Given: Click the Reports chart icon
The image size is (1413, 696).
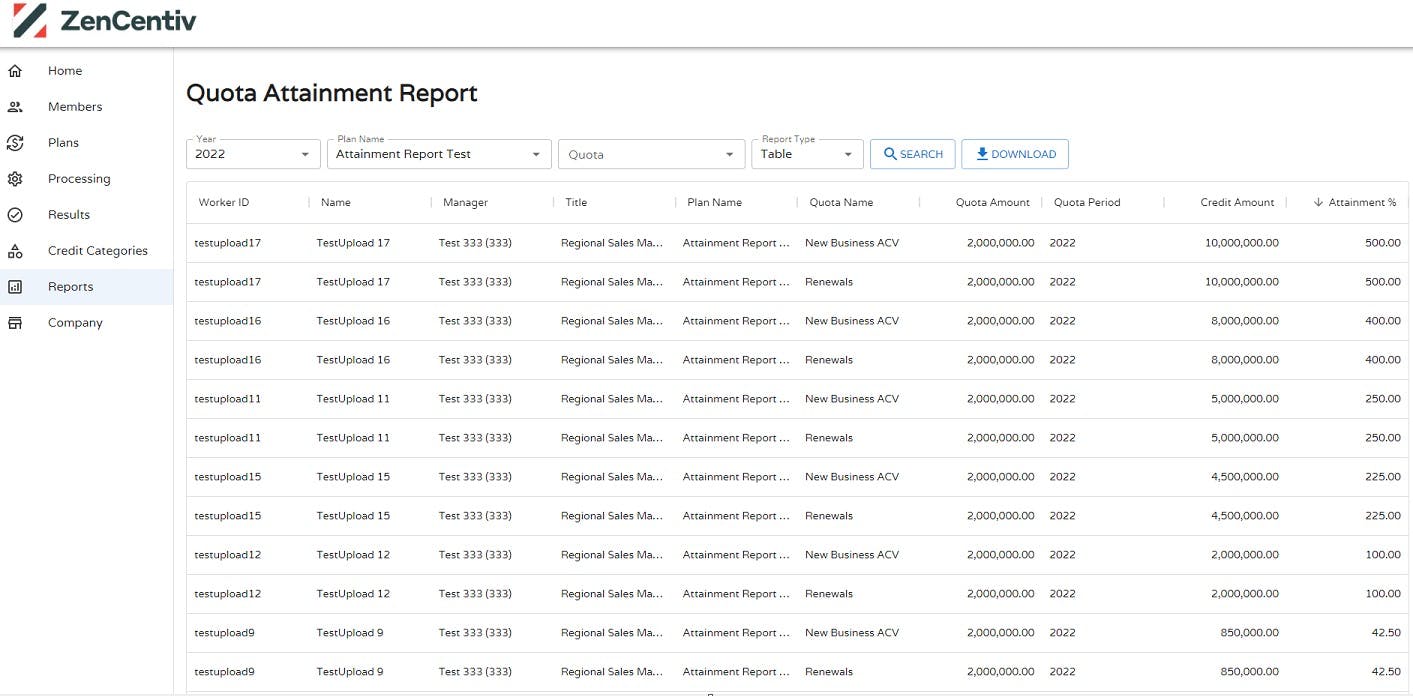Looking at the screenshot, I should click(15, 287).
